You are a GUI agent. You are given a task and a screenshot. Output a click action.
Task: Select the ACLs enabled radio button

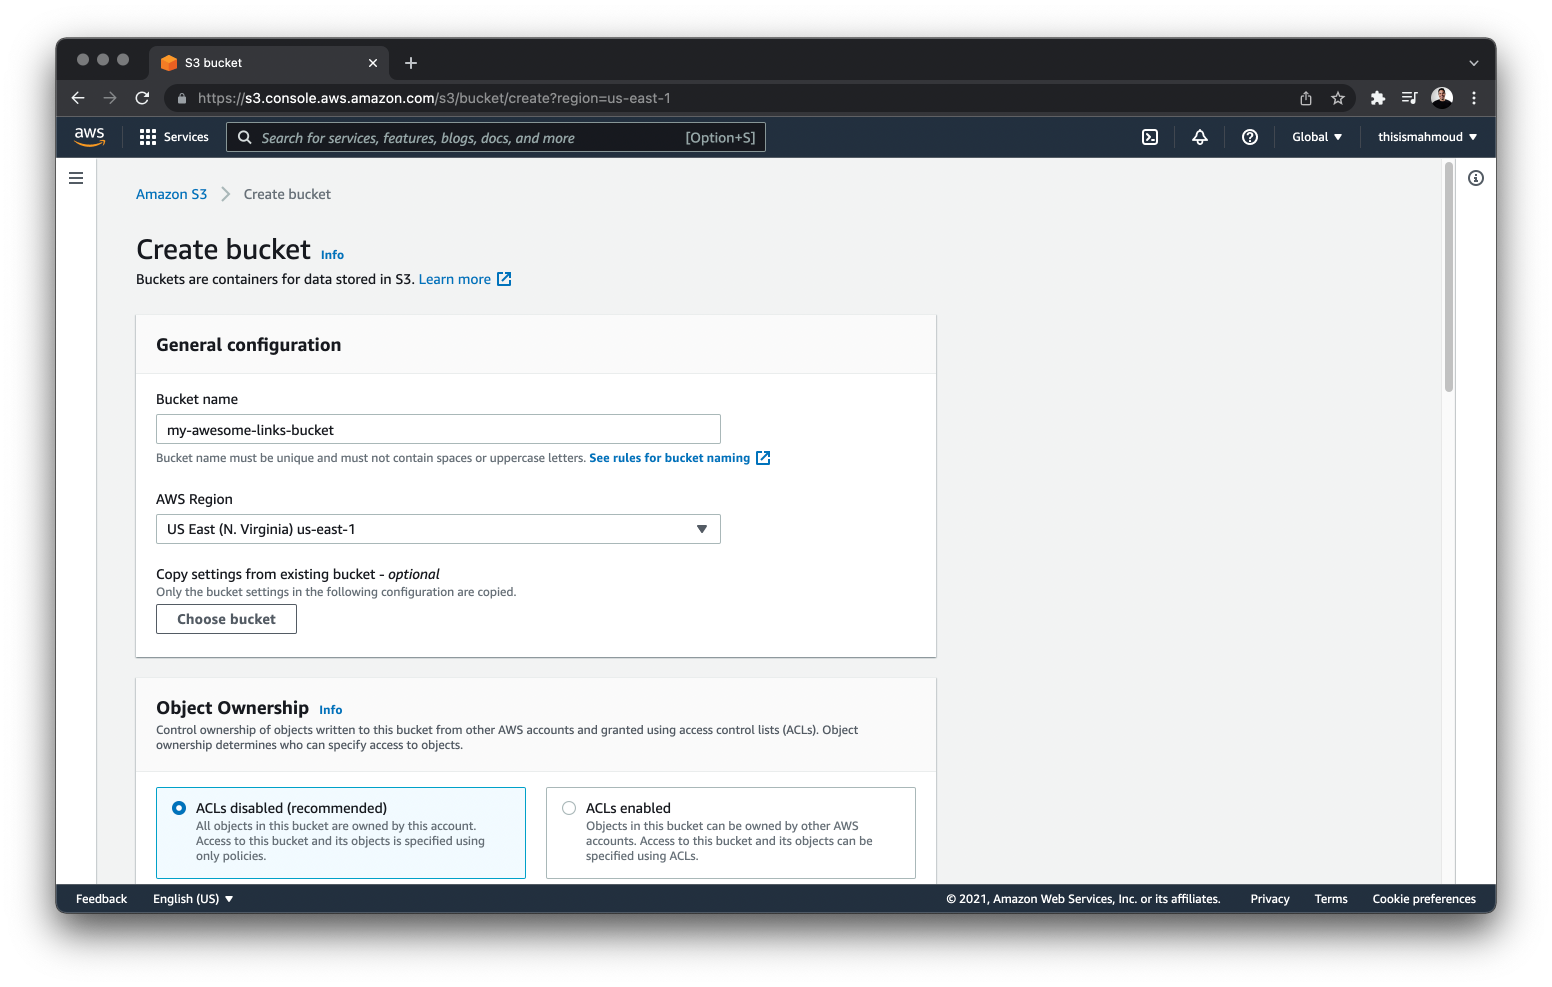click(568, 807)
